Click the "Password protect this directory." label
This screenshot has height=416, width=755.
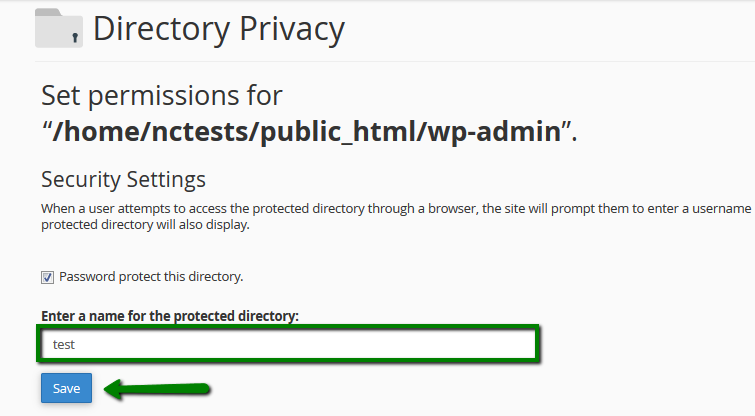[151, 276]
